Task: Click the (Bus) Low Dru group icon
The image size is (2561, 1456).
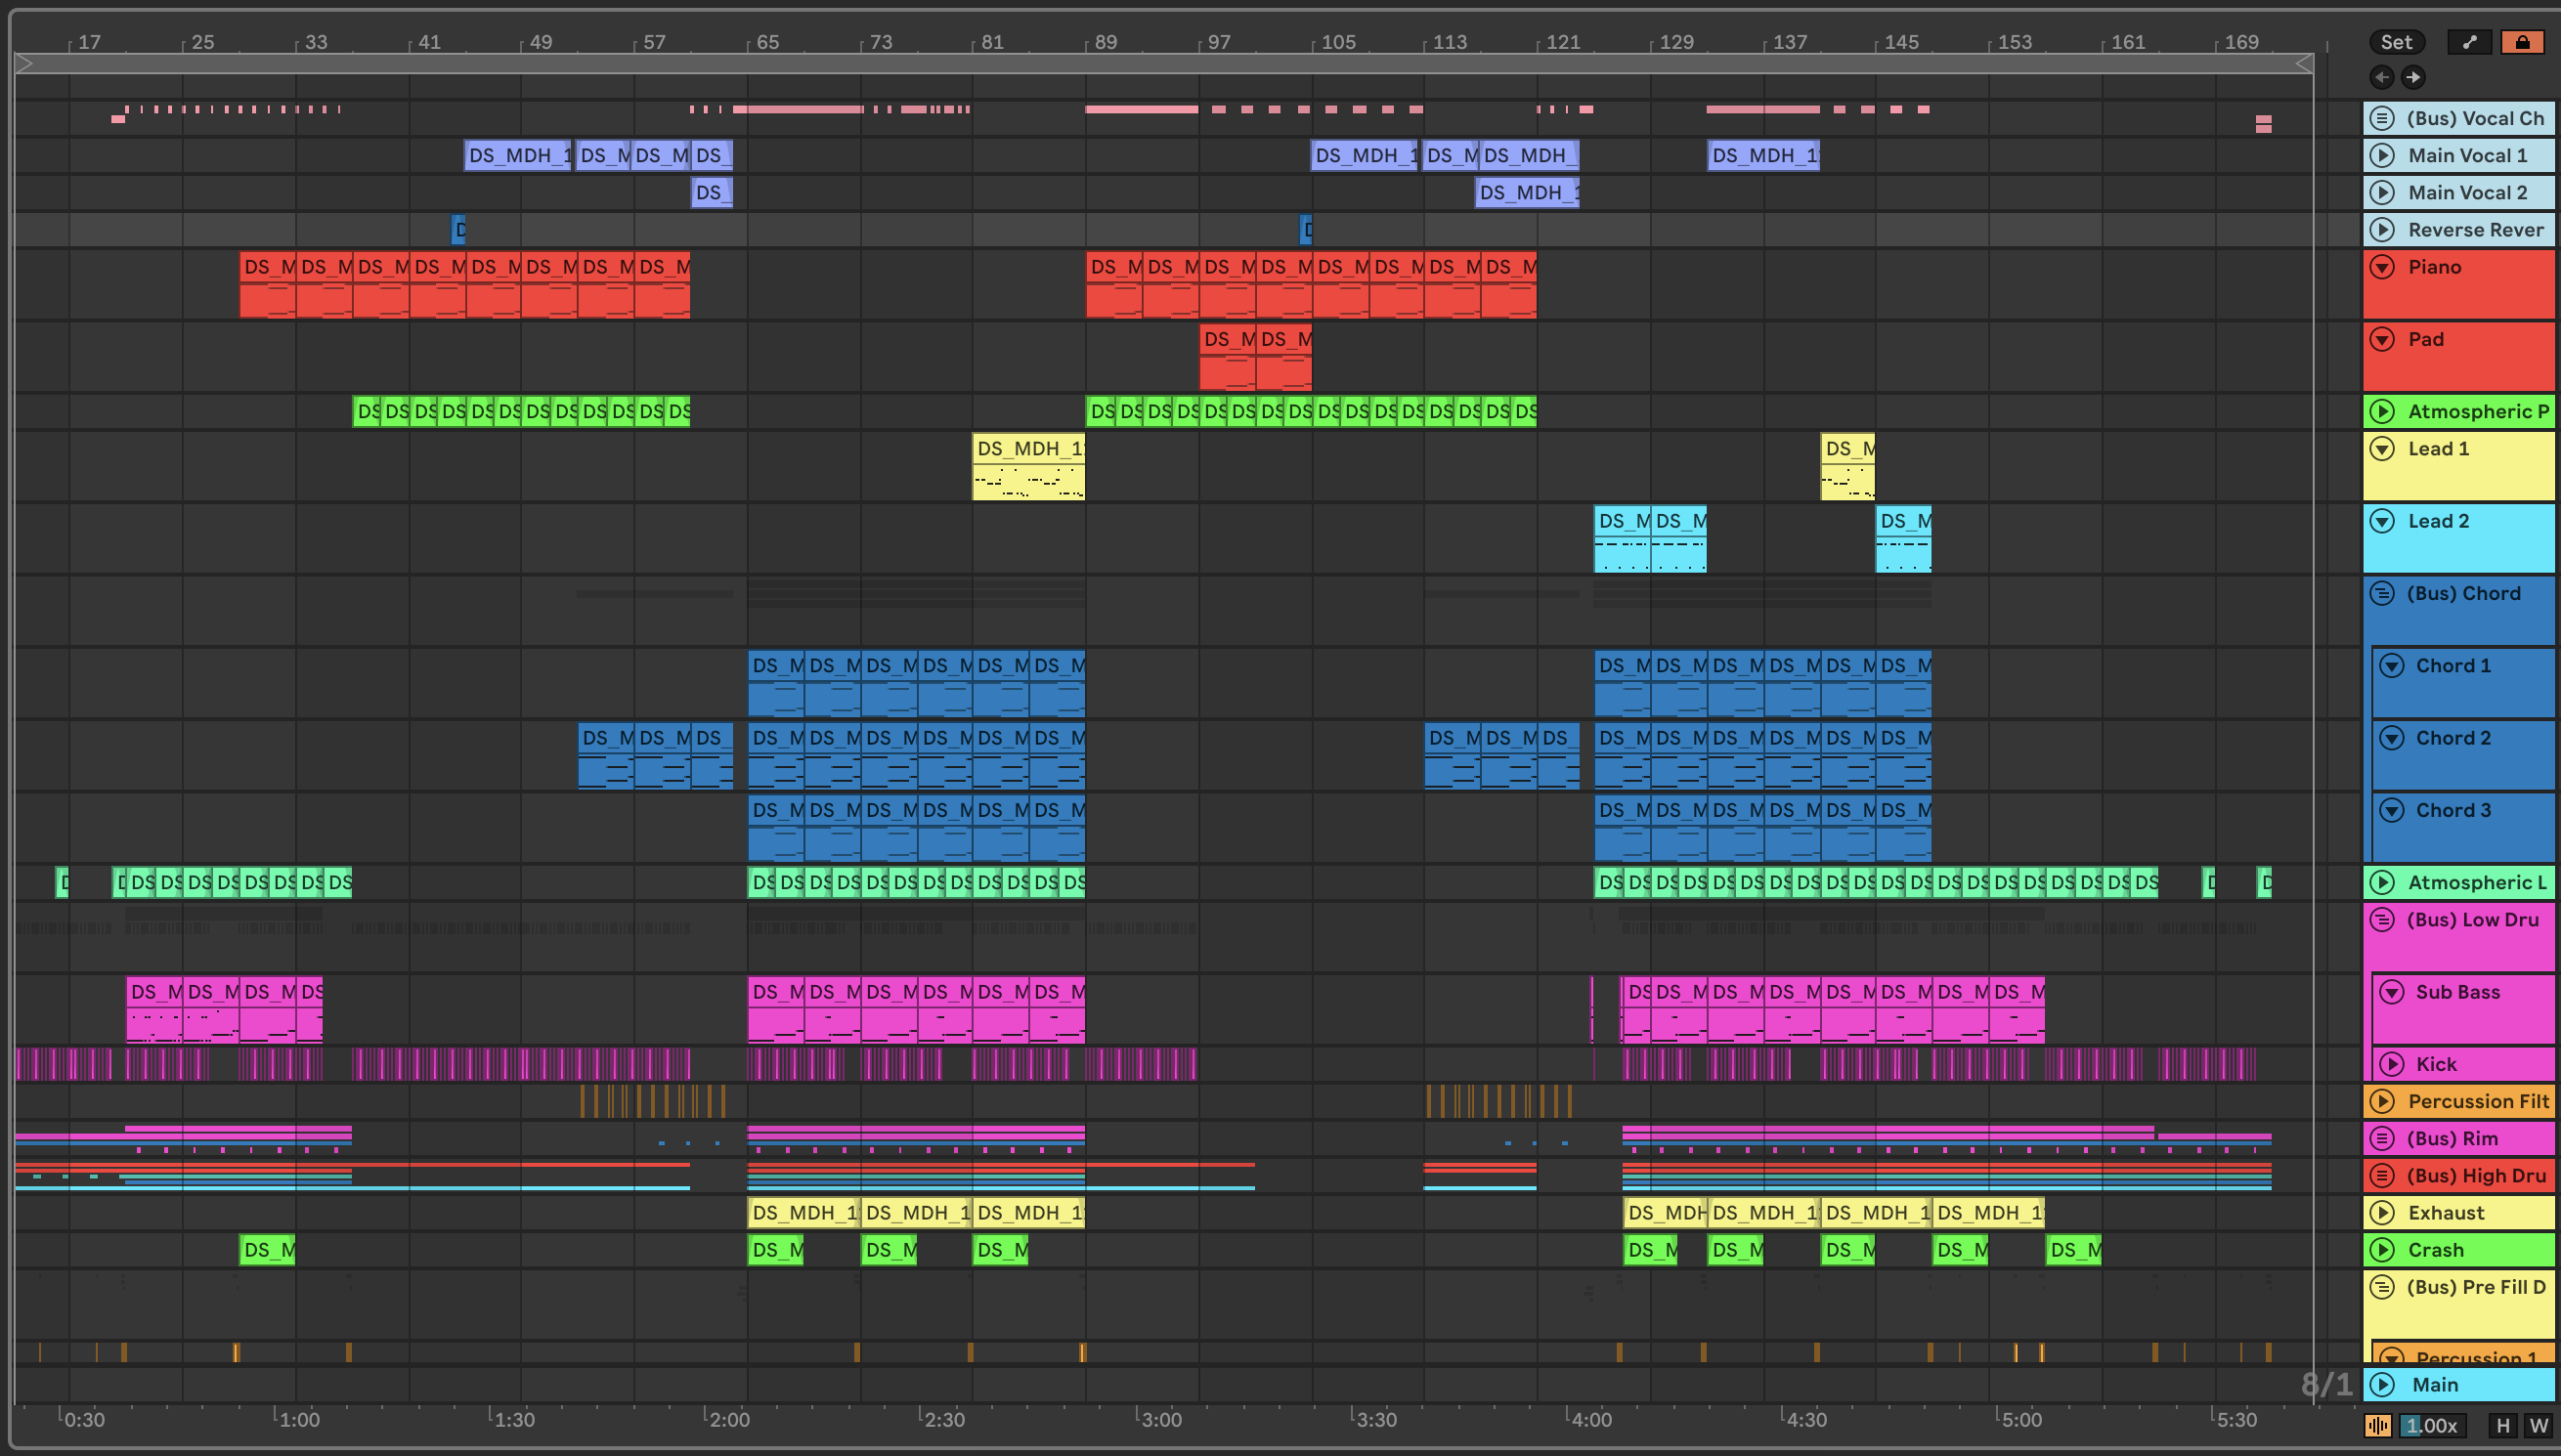Action: click(2383, 920)
